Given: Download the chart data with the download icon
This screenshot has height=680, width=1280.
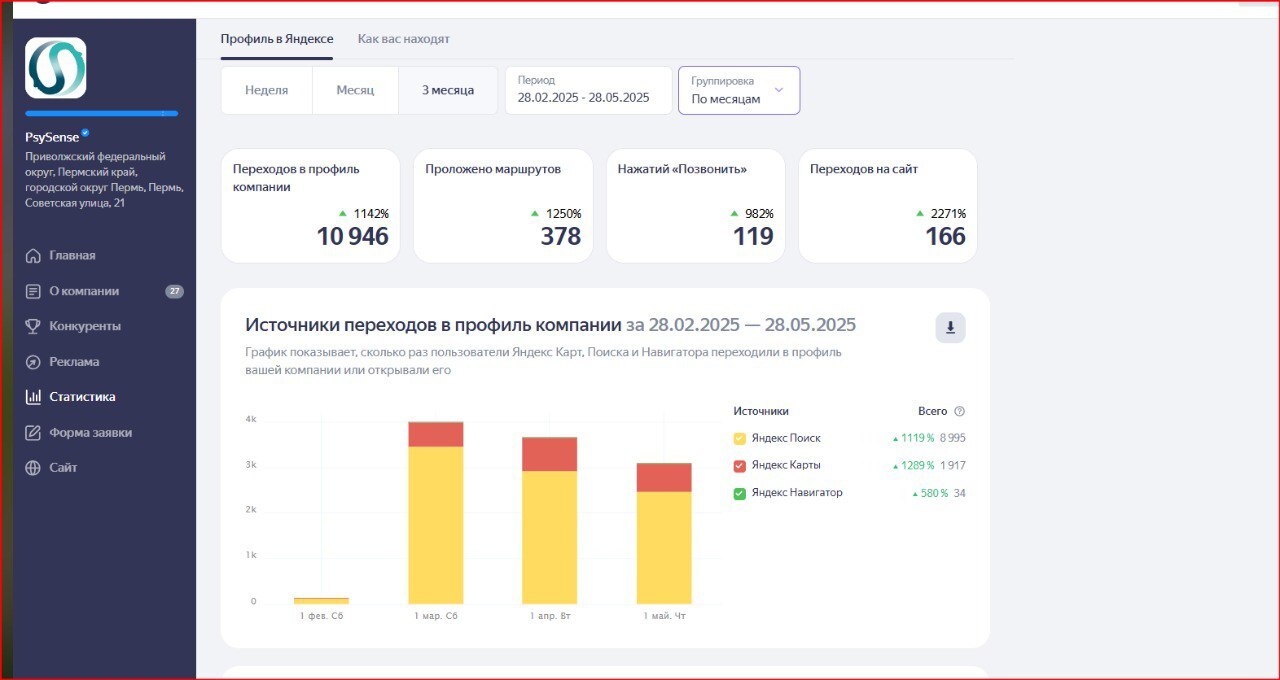Looking at the screenshot, I should [950, 327].
